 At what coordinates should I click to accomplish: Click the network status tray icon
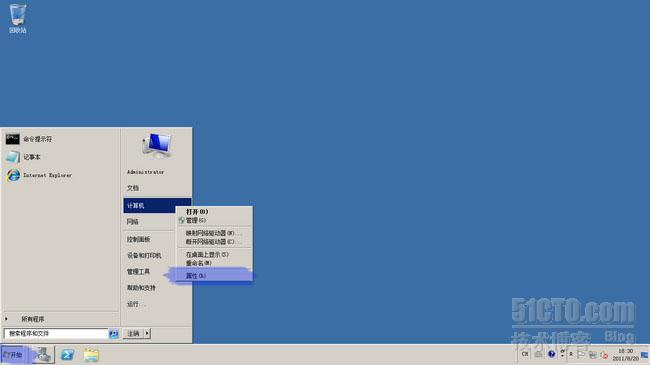593,355
